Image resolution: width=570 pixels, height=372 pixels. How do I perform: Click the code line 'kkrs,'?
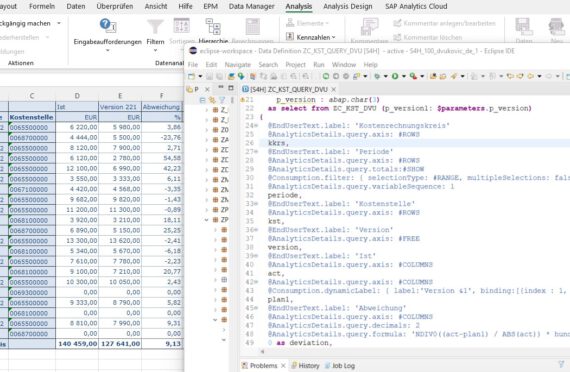278,143
